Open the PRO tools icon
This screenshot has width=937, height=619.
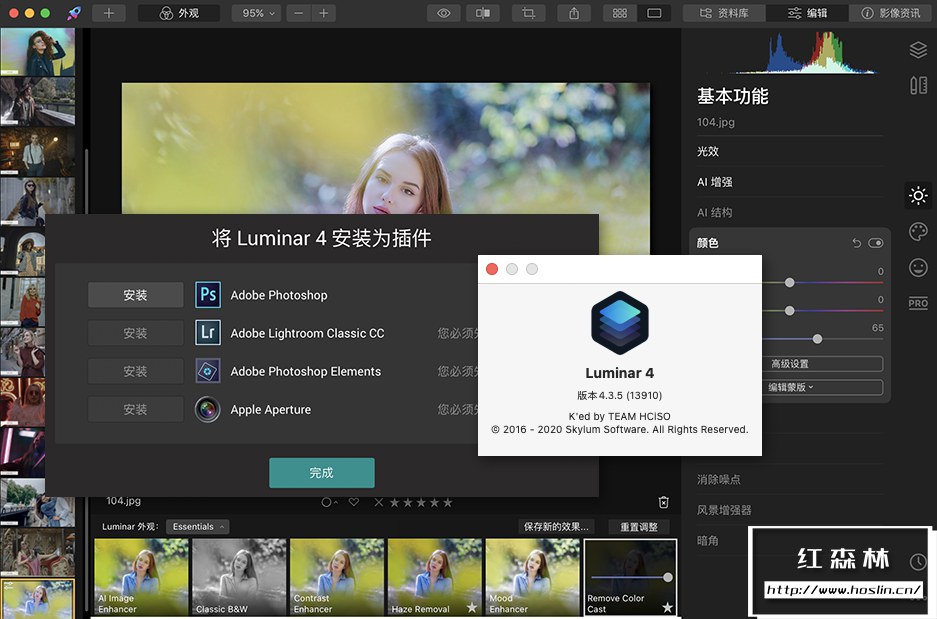(918, 303)
